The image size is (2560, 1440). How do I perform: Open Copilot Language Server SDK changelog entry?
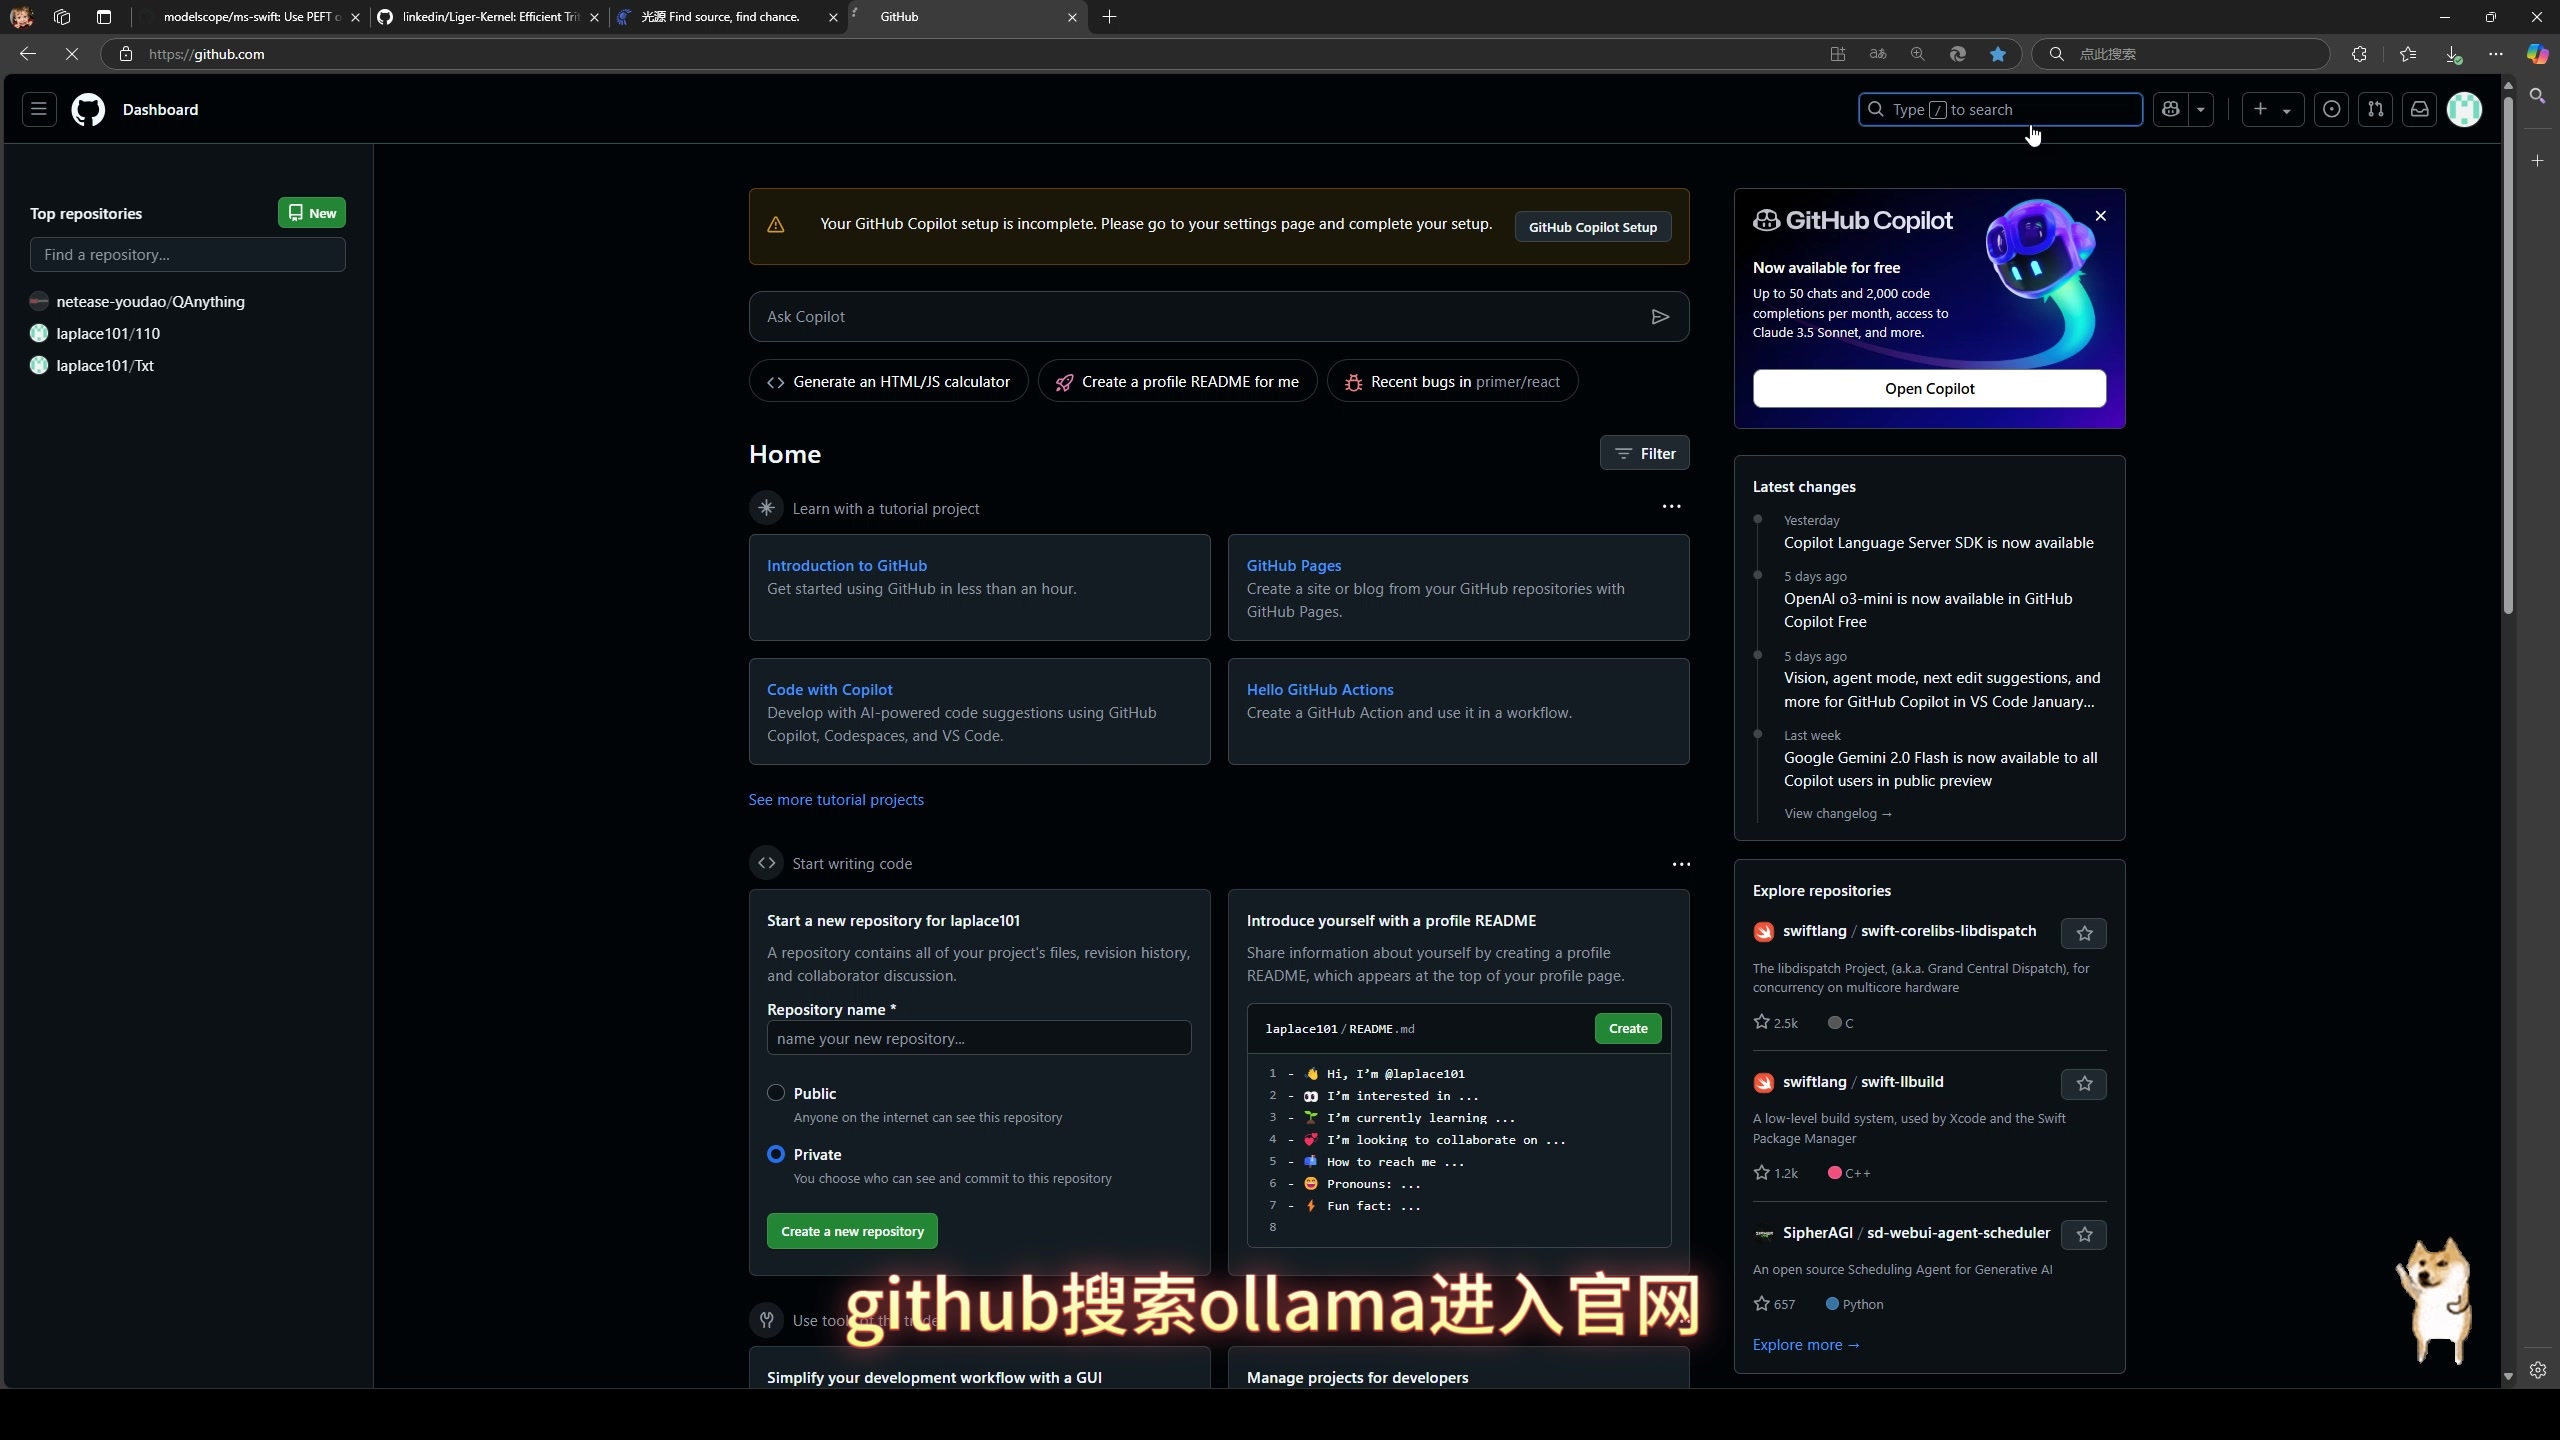1938,542
